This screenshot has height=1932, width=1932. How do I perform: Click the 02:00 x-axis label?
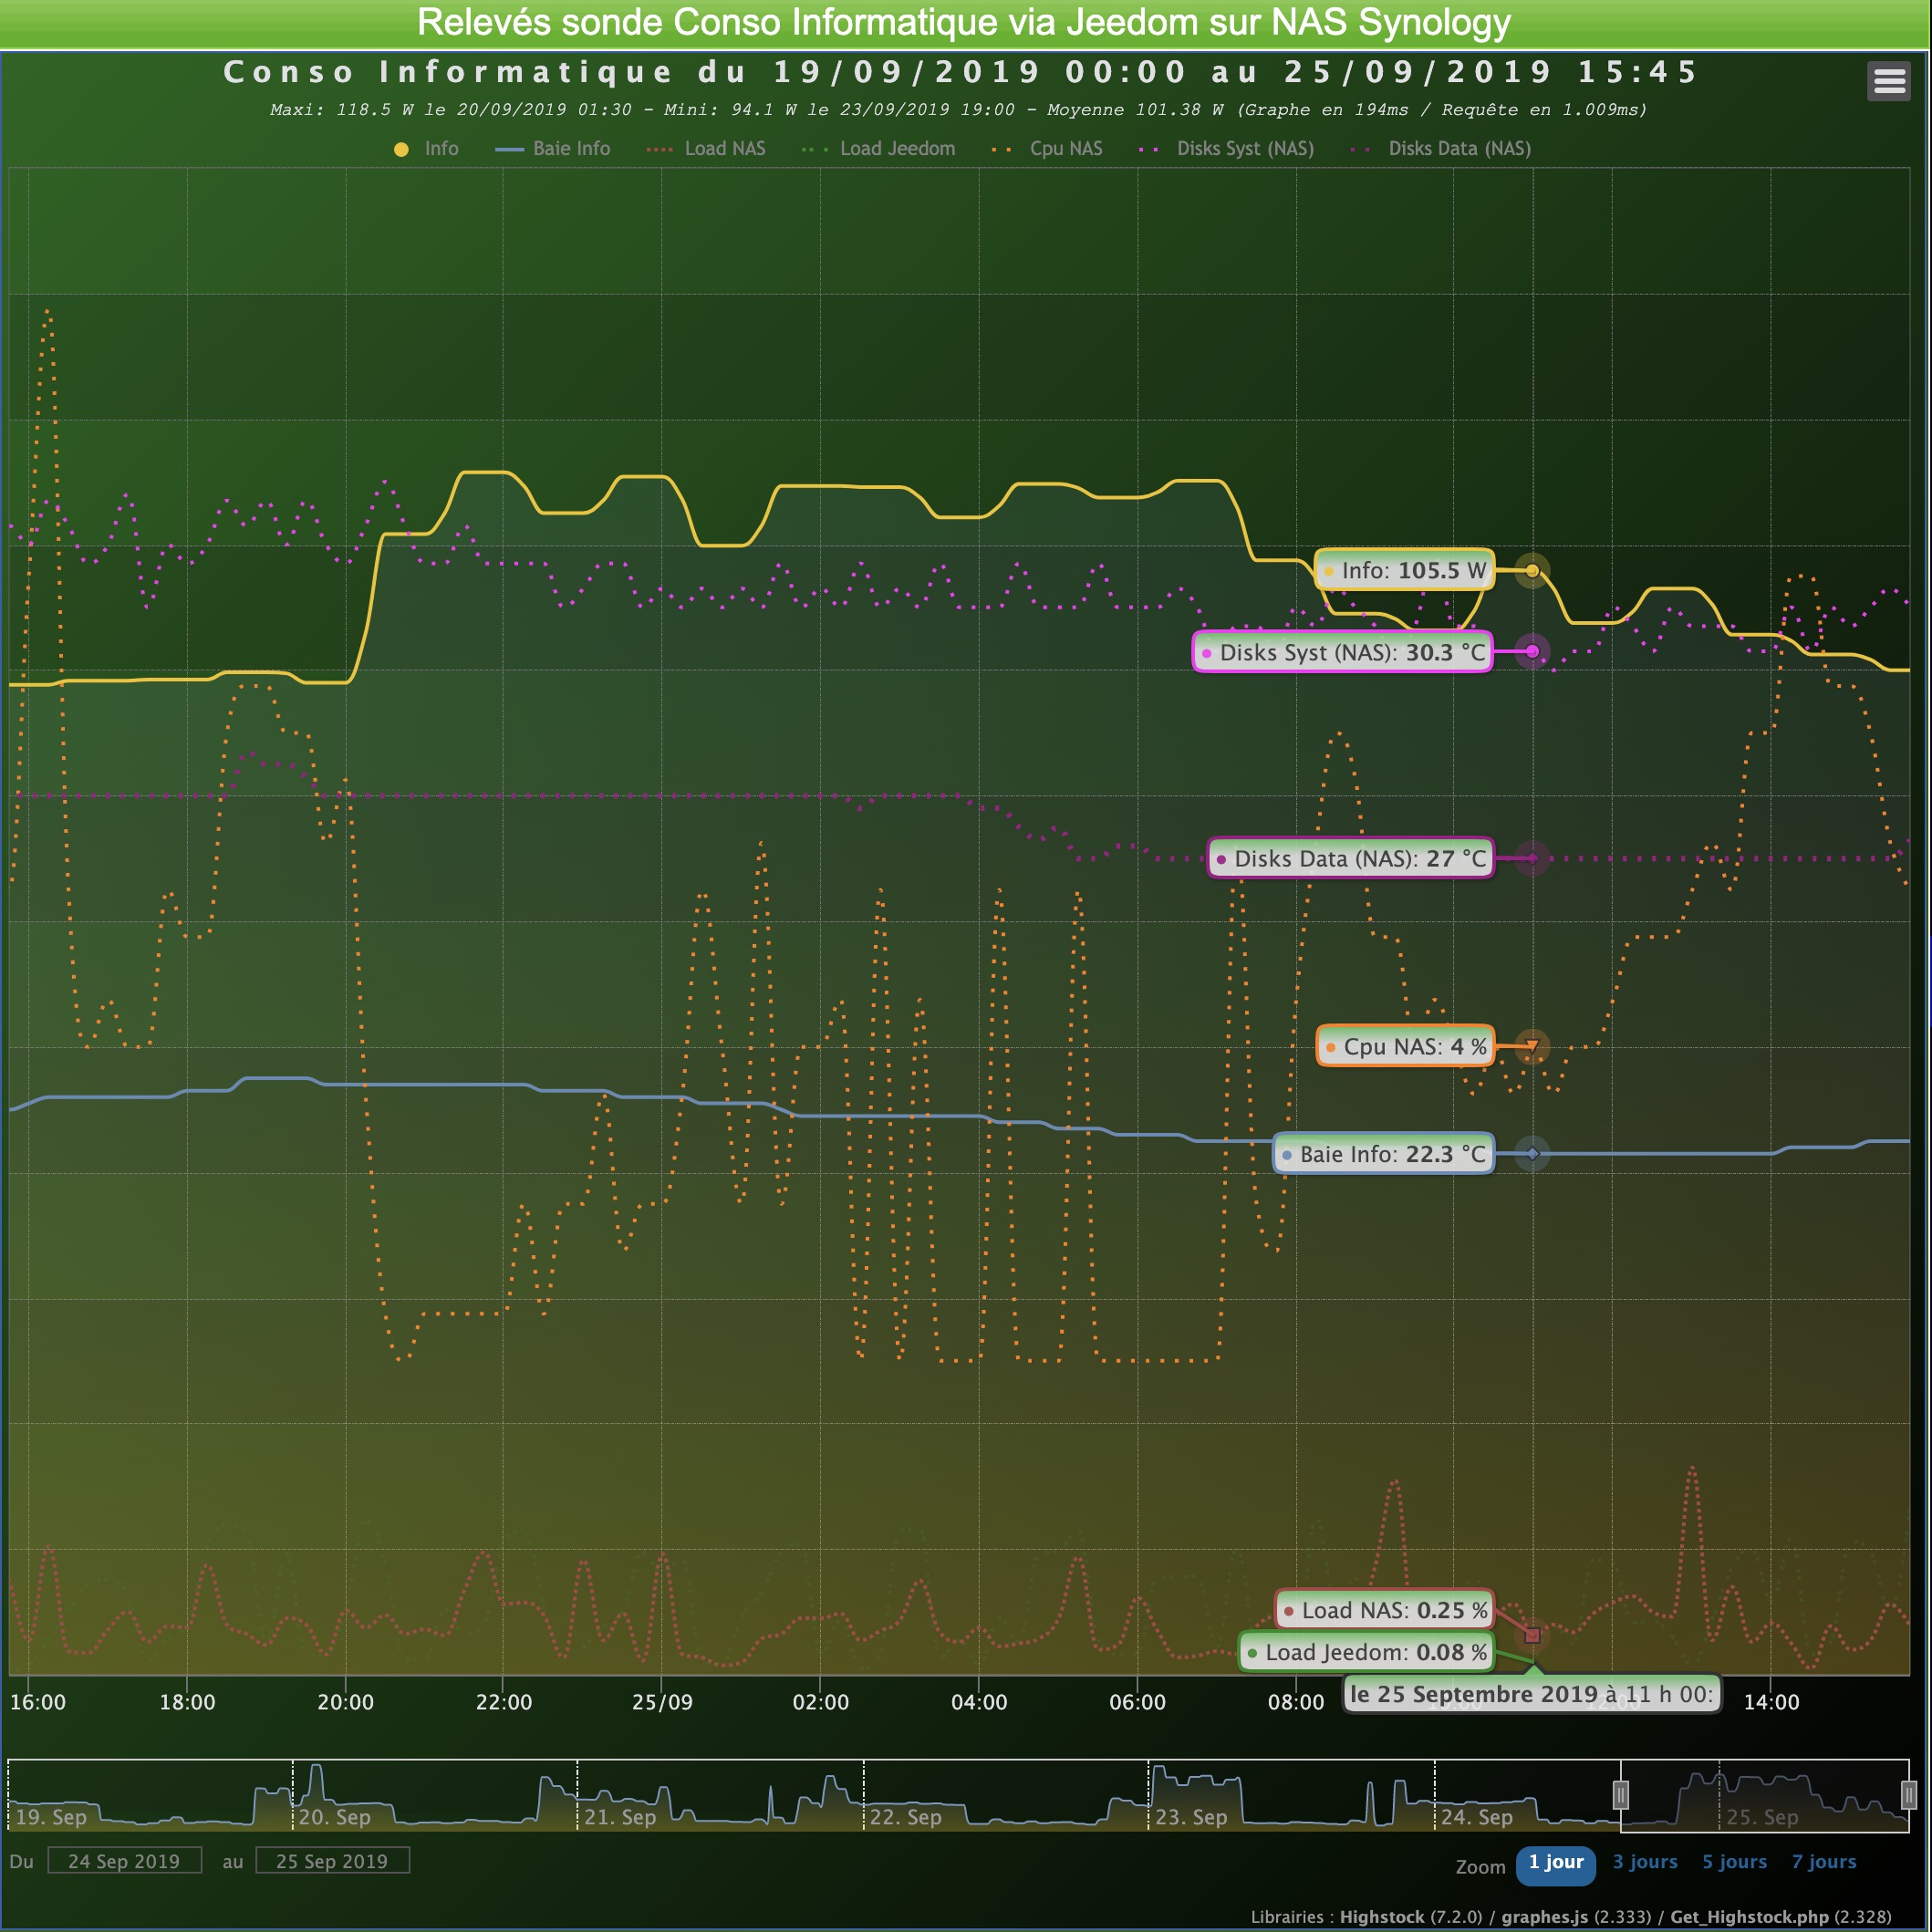point(820,1702)
